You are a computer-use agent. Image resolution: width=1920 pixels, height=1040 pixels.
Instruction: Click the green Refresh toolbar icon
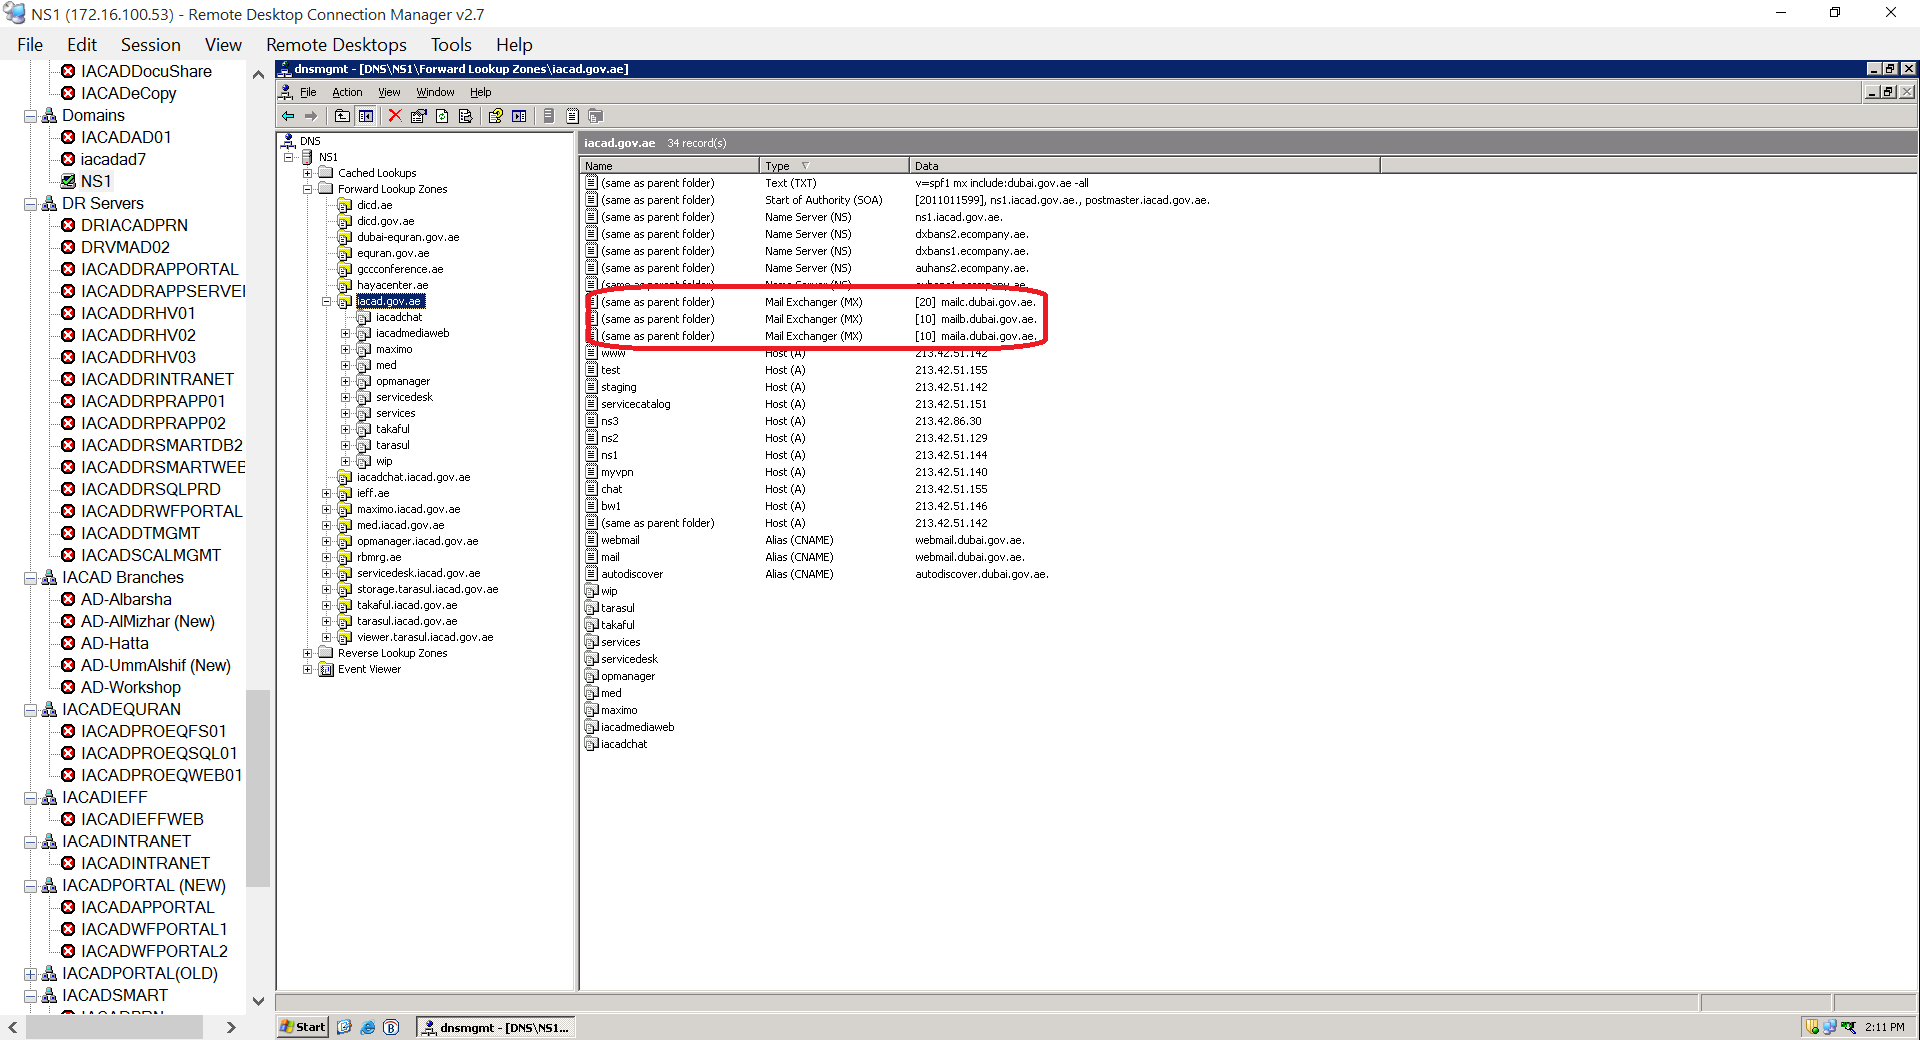pos(442,116)
